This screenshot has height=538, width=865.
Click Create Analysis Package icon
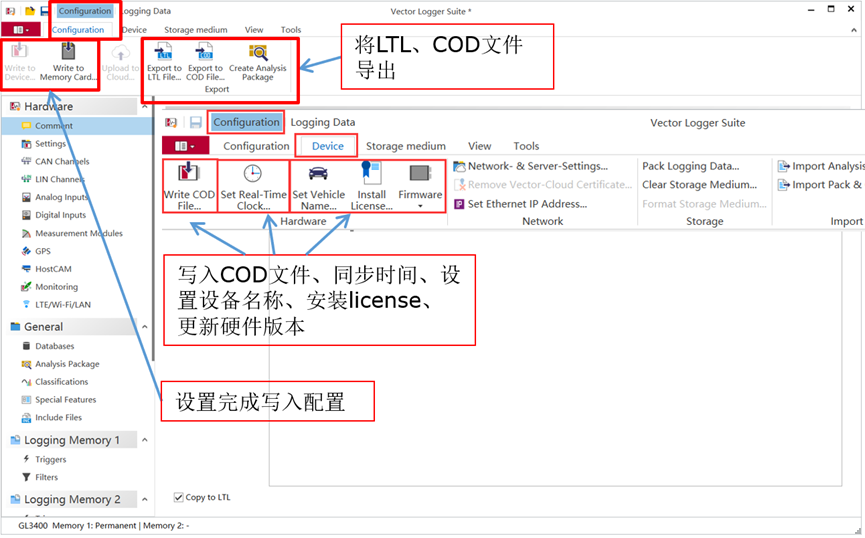click(258, 52)
